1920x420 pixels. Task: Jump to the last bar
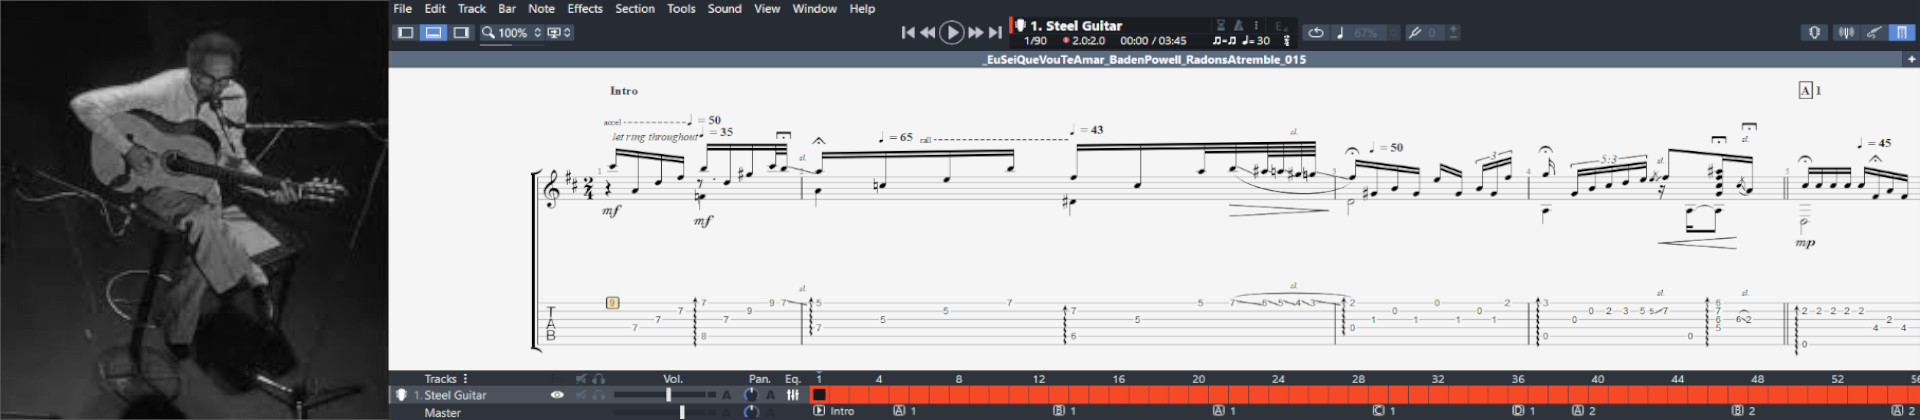click(995, 32)
